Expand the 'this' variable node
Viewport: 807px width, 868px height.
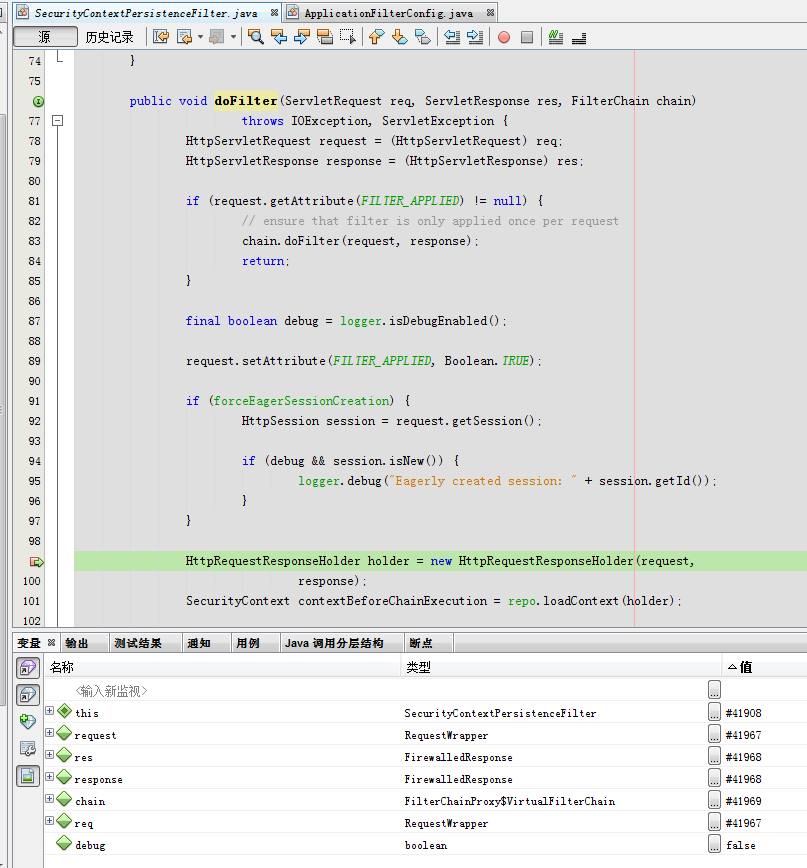(x=49, y=710)
